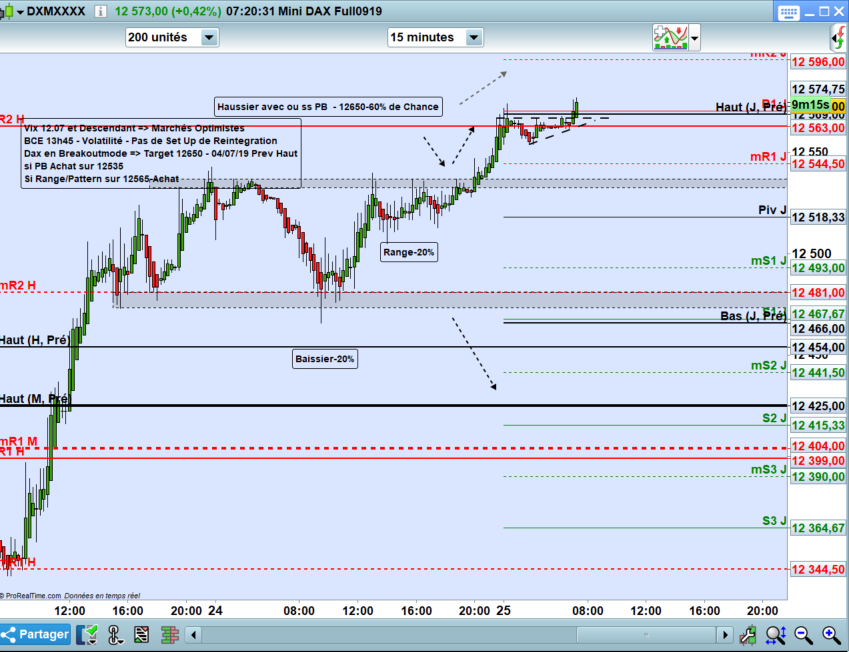Click the add indicator chart icon
Viewport: 849px width, 652px height.
click(x=670, y=37)
